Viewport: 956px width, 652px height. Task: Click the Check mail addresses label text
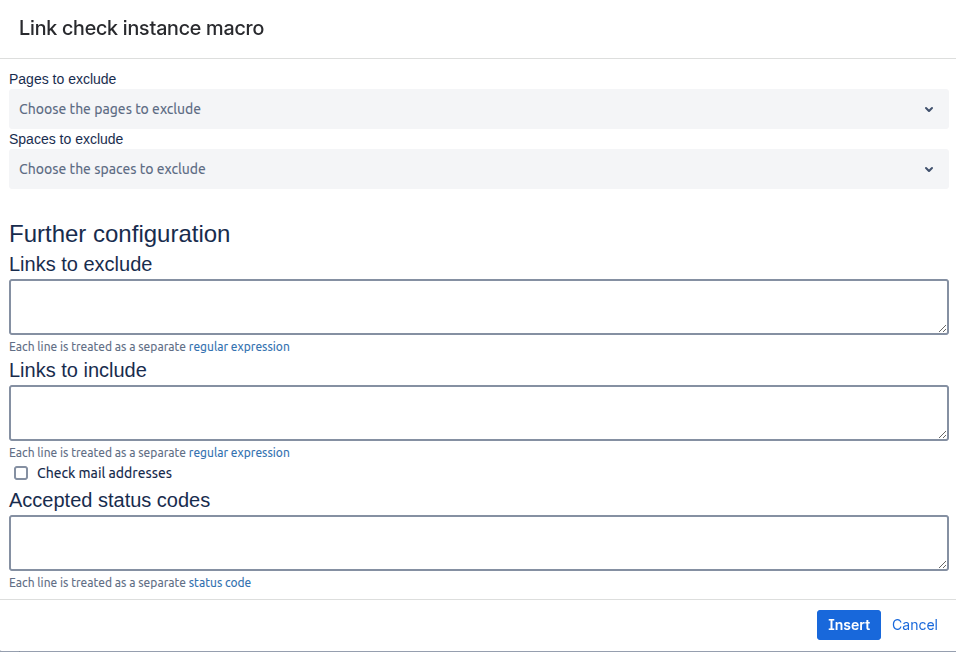pyautogui.click(x=104, y=473)
